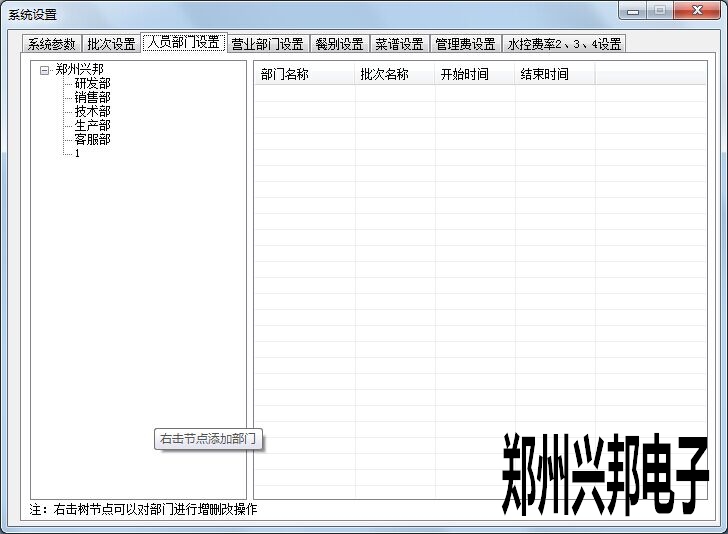Minimize the 系统设置 window
Screen dimensions: 728x534
[x=632, y=11]
